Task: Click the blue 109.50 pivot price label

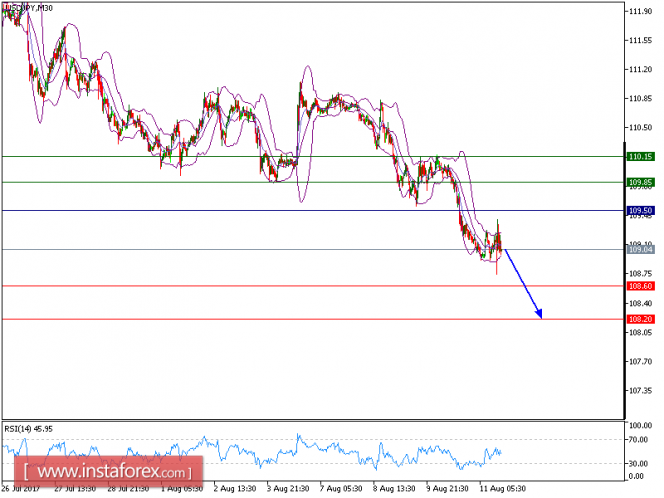Action: (x=640, y=210)
